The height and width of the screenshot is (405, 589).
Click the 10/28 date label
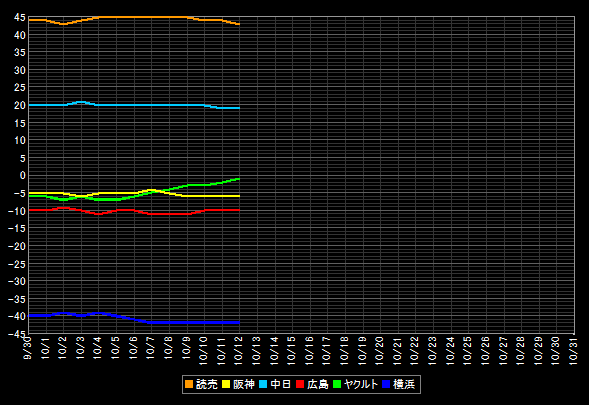[520, 350]
